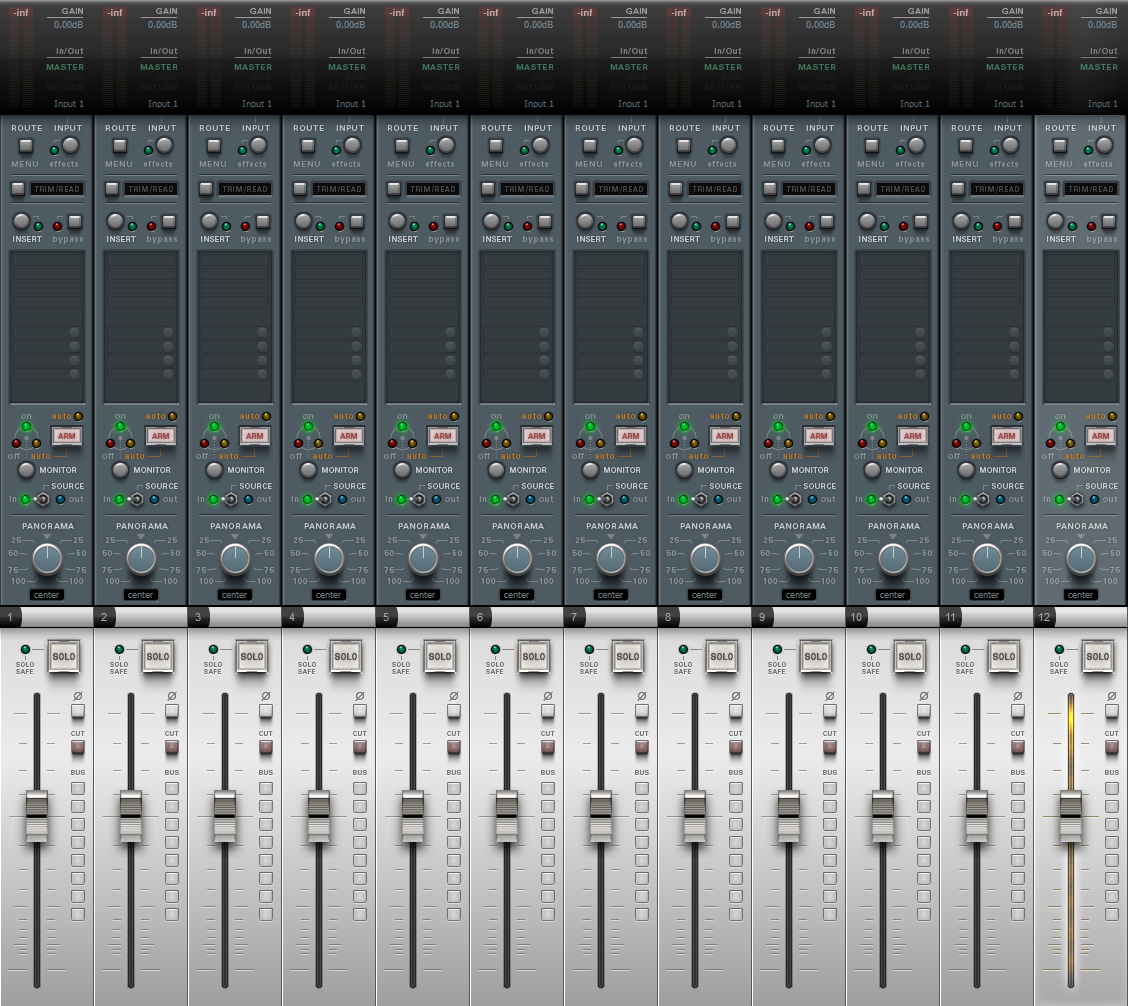The image size is (1128, 1006).
Task: Open the Input 1 selector on channel 8
Action: (x=727, y=104)
